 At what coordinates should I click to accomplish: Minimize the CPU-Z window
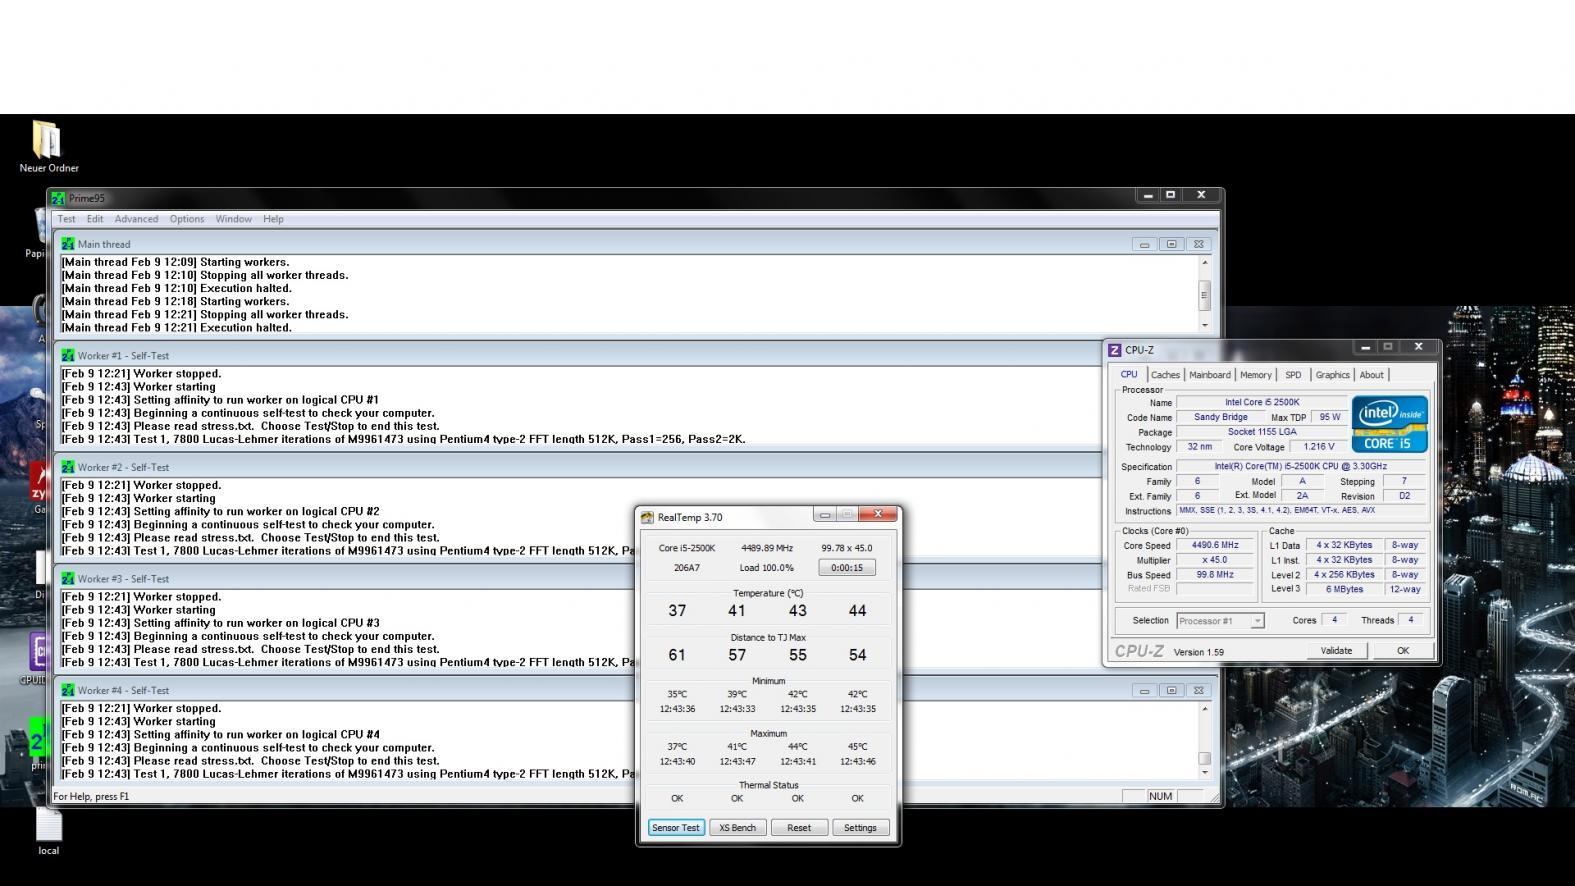(1365, 347)
